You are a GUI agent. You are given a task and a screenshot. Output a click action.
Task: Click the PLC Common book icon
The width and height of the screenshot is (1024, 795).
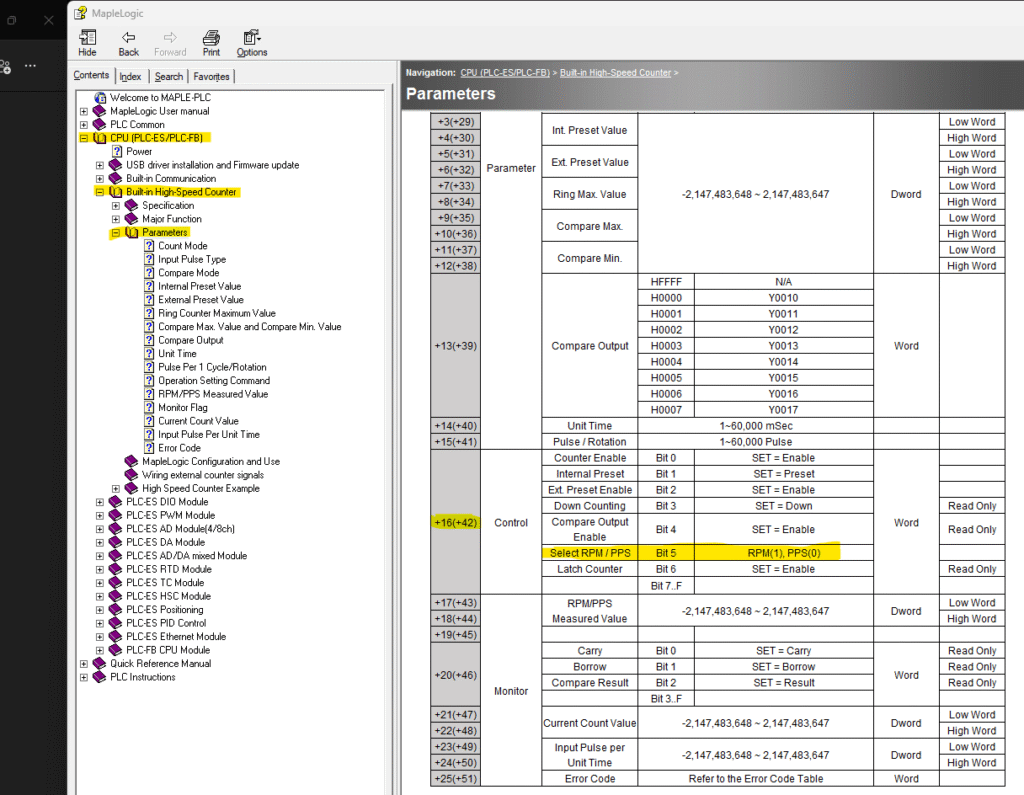coord(100,125)
